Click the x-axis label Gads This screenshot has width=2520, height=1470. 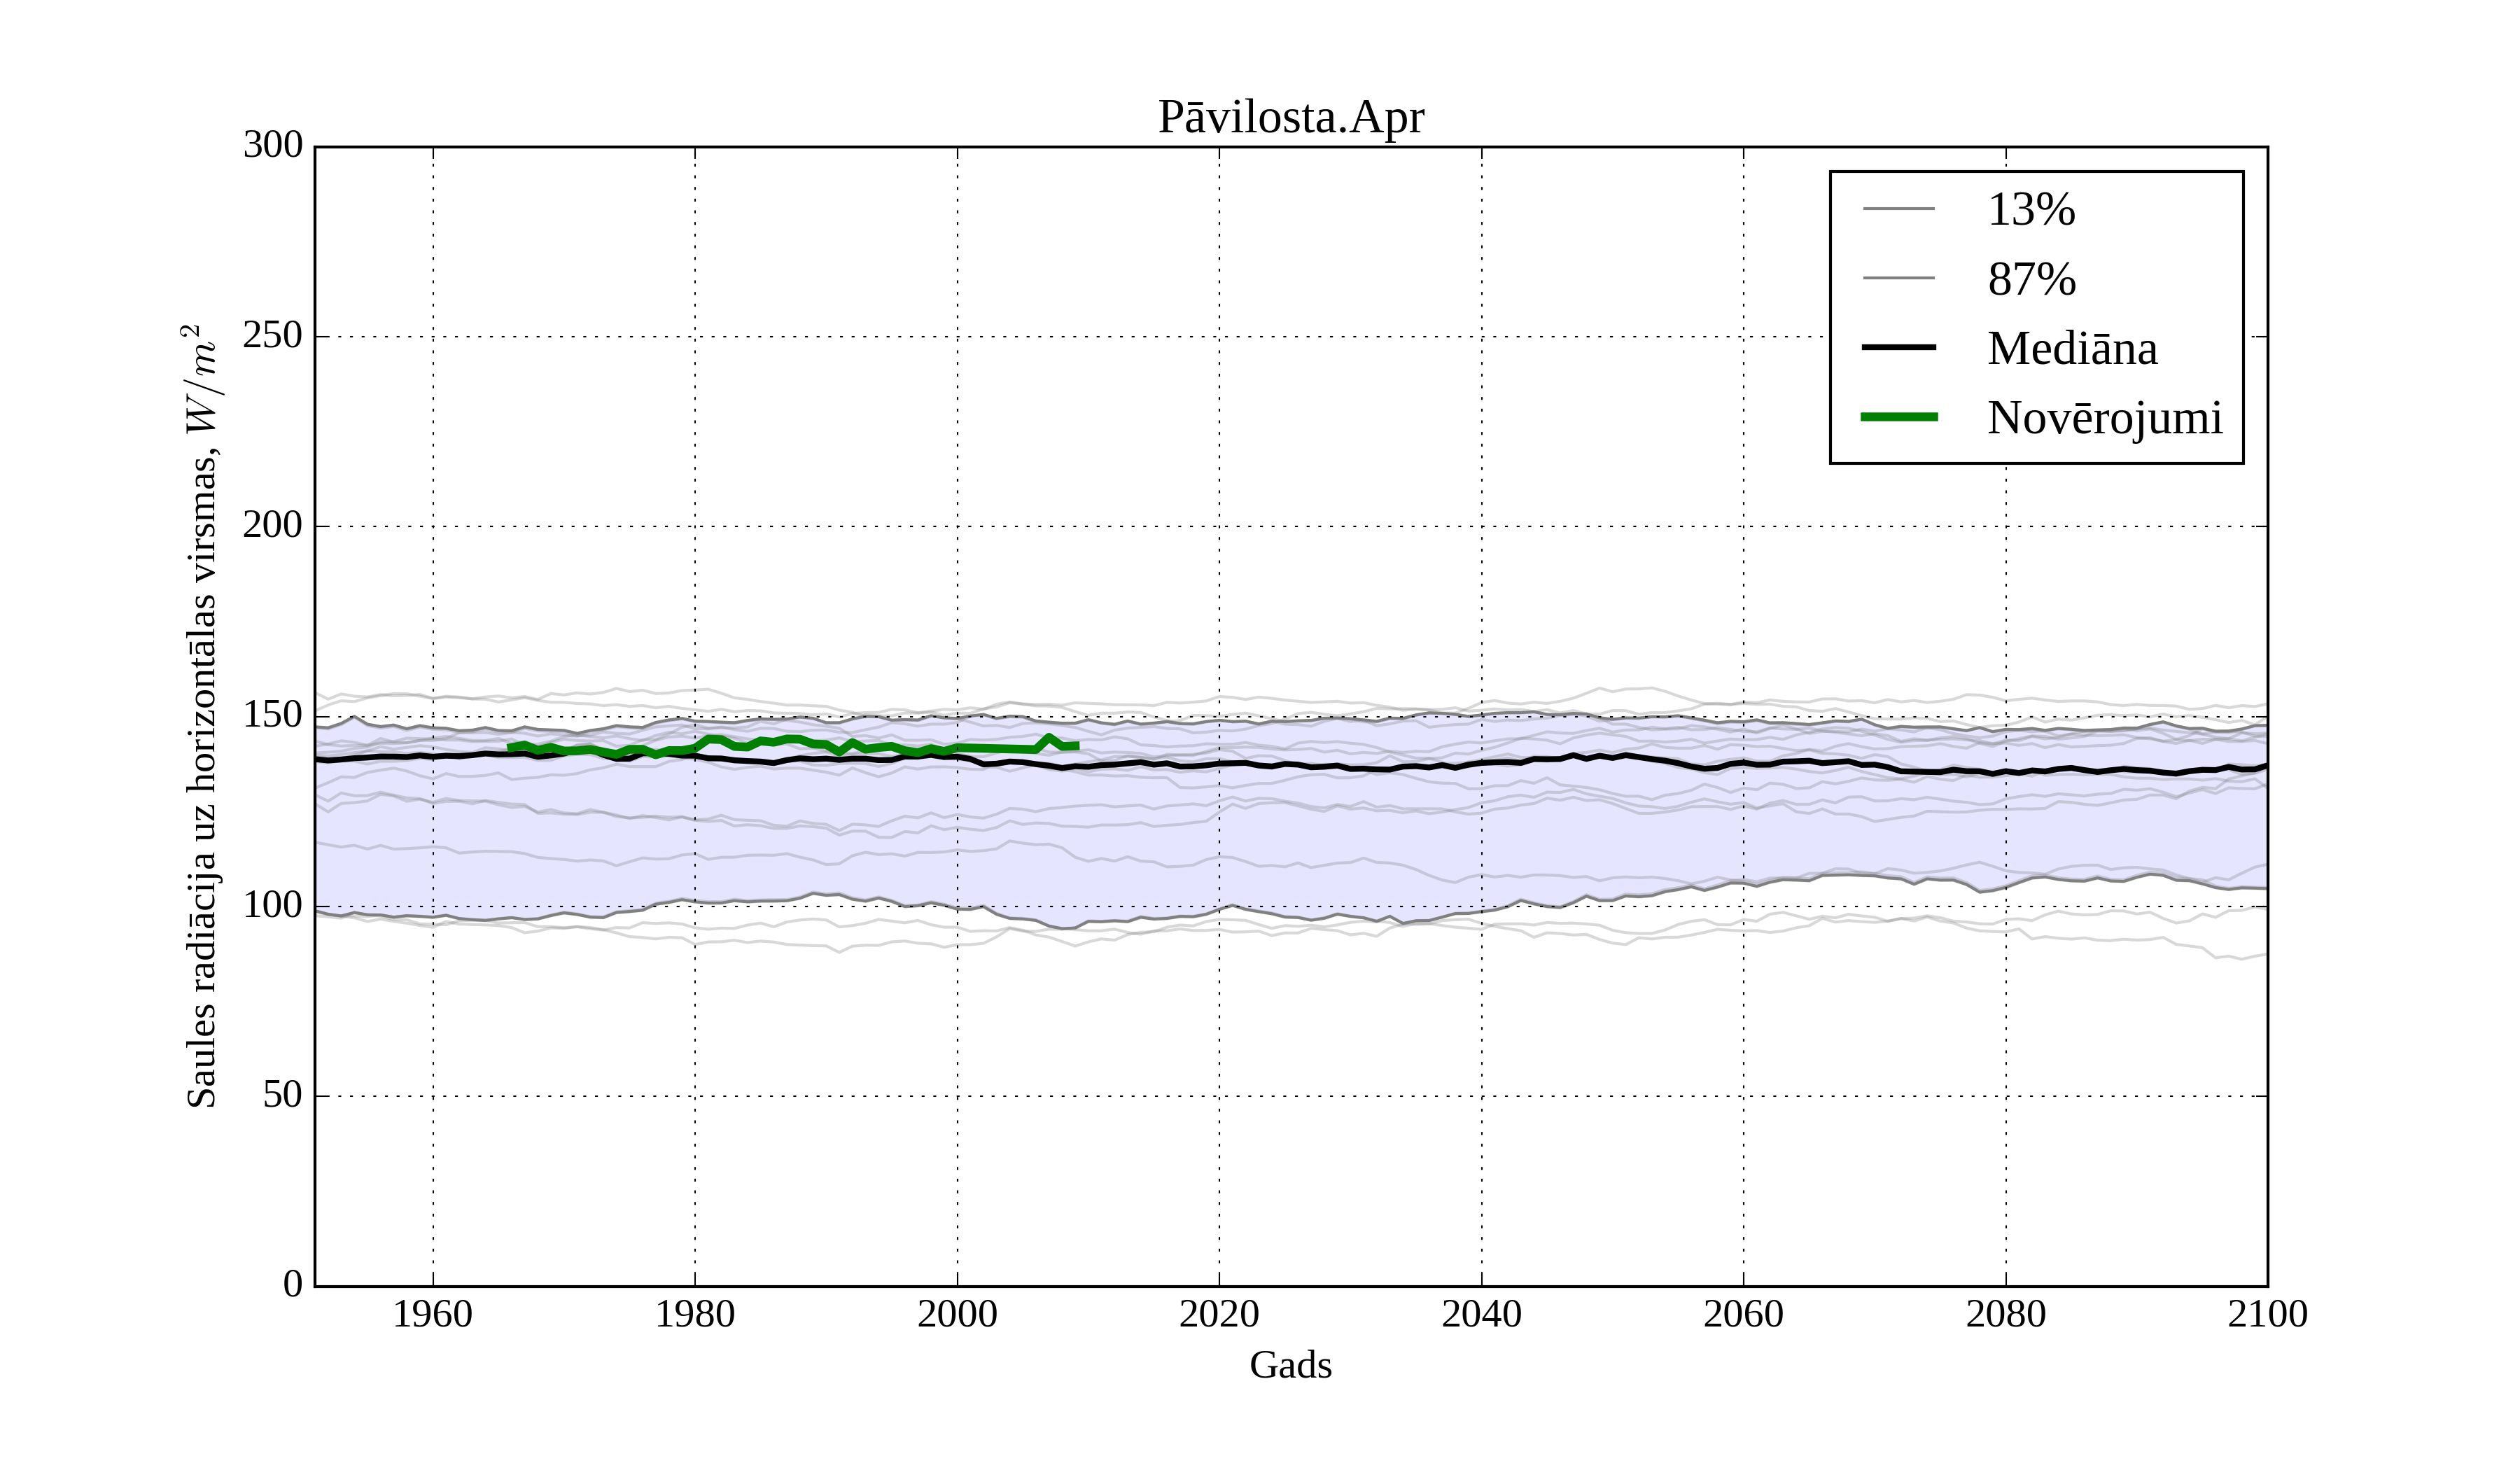1290,1365
